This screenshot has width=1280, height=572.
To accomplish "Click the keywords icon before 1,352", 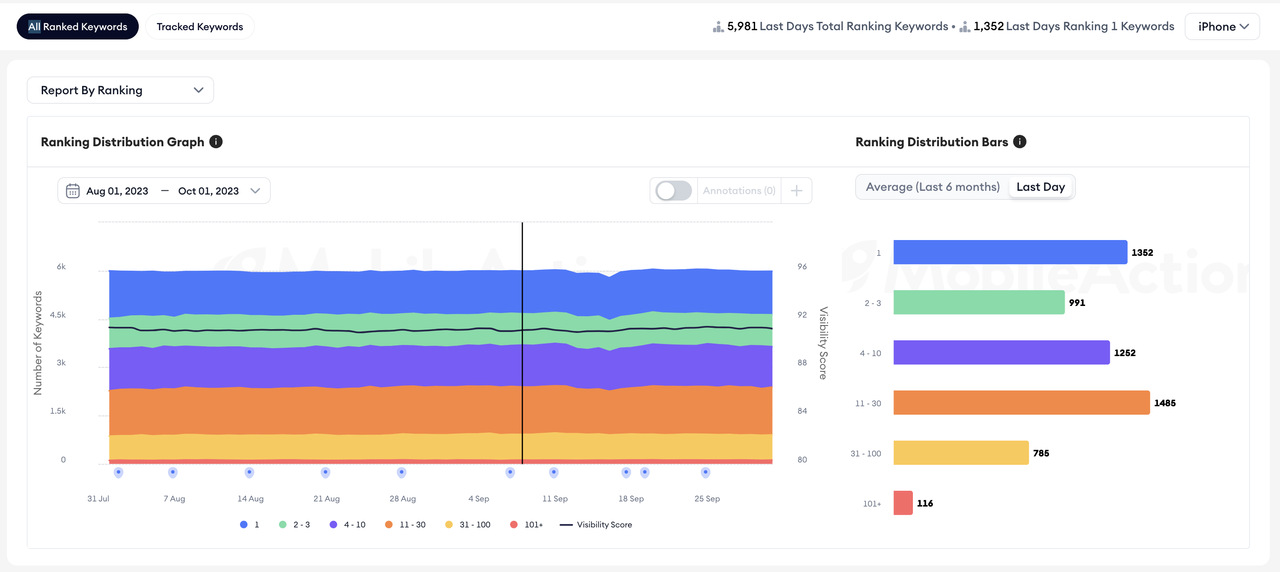I will (964, 27).
